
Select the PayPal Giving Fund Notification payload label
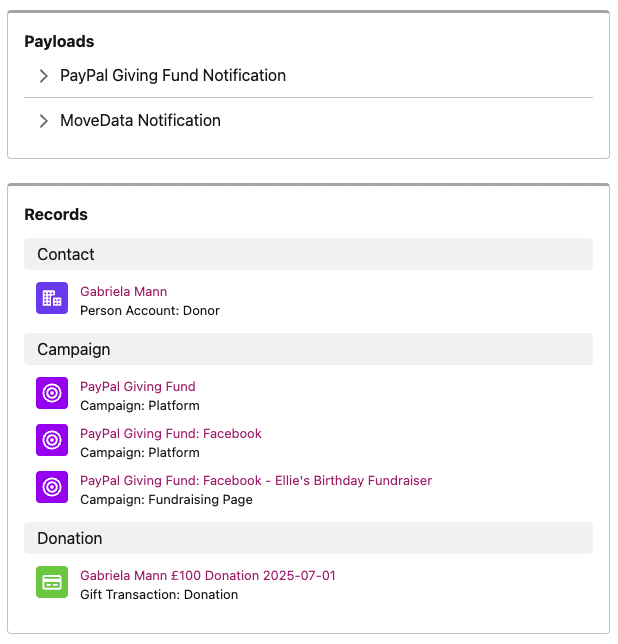click(173, 76)
